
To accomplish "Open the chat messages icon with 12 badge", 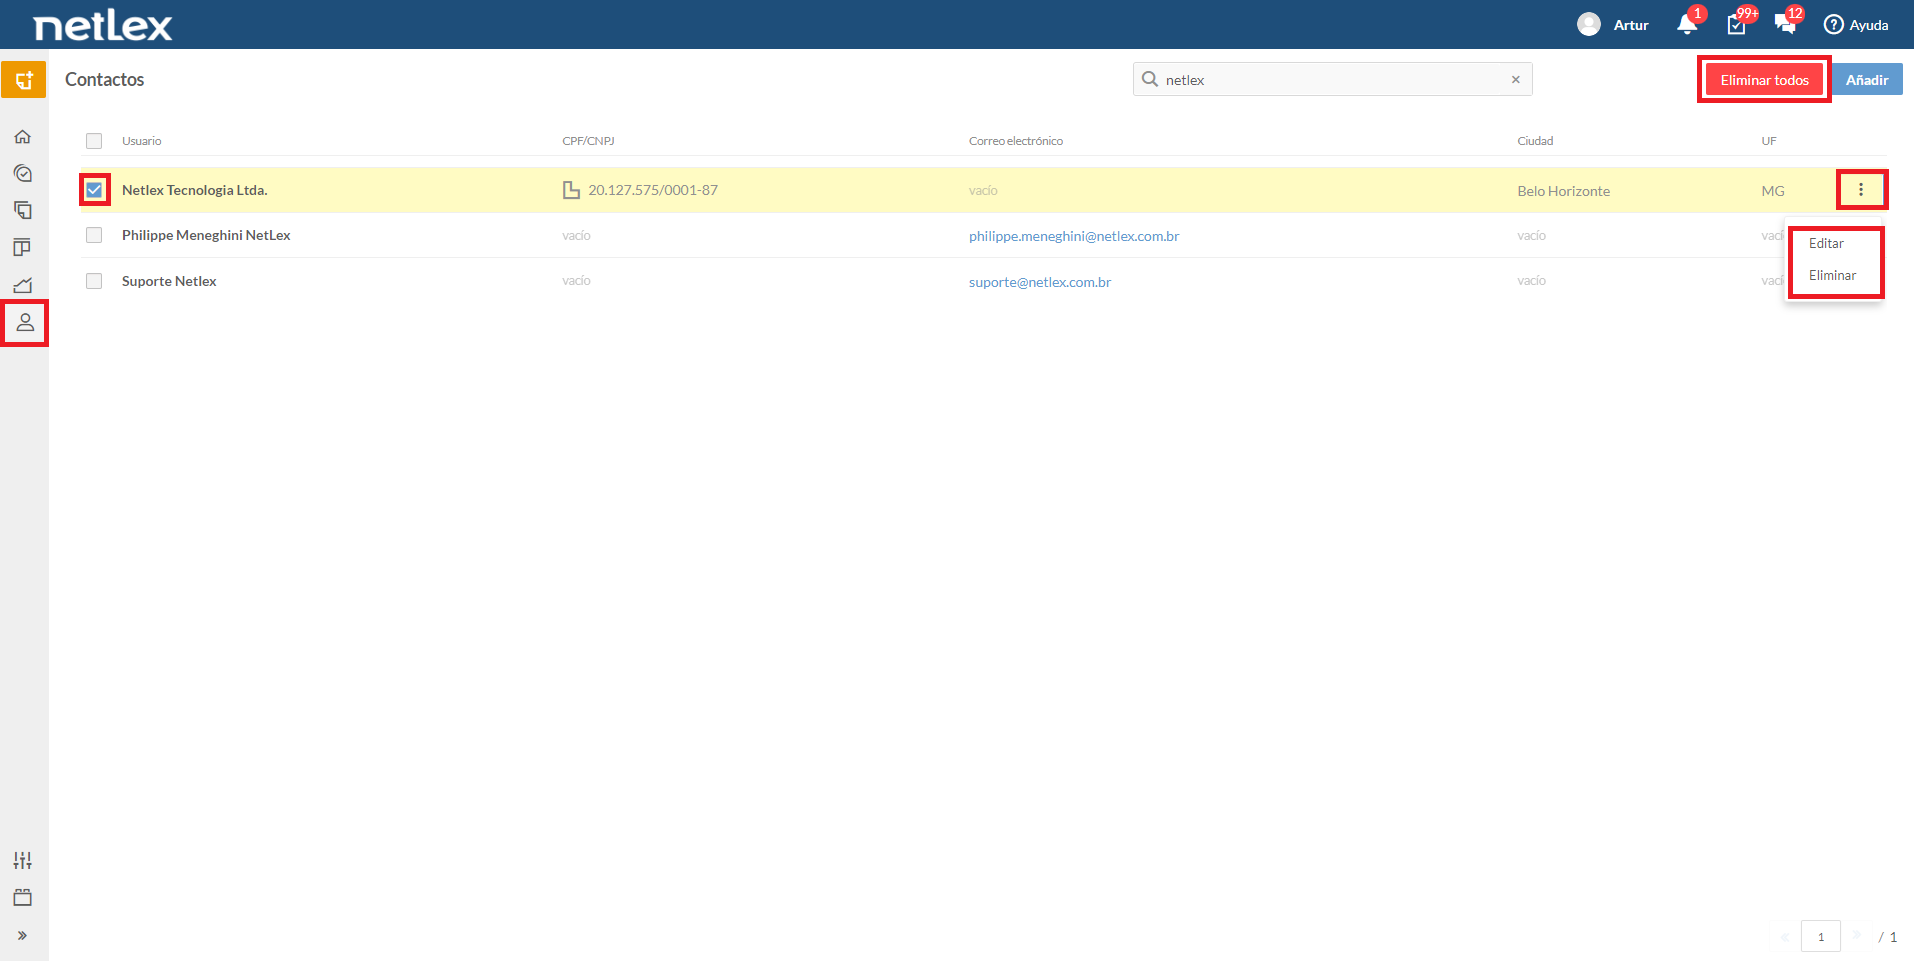I will tap(1785, 24).
